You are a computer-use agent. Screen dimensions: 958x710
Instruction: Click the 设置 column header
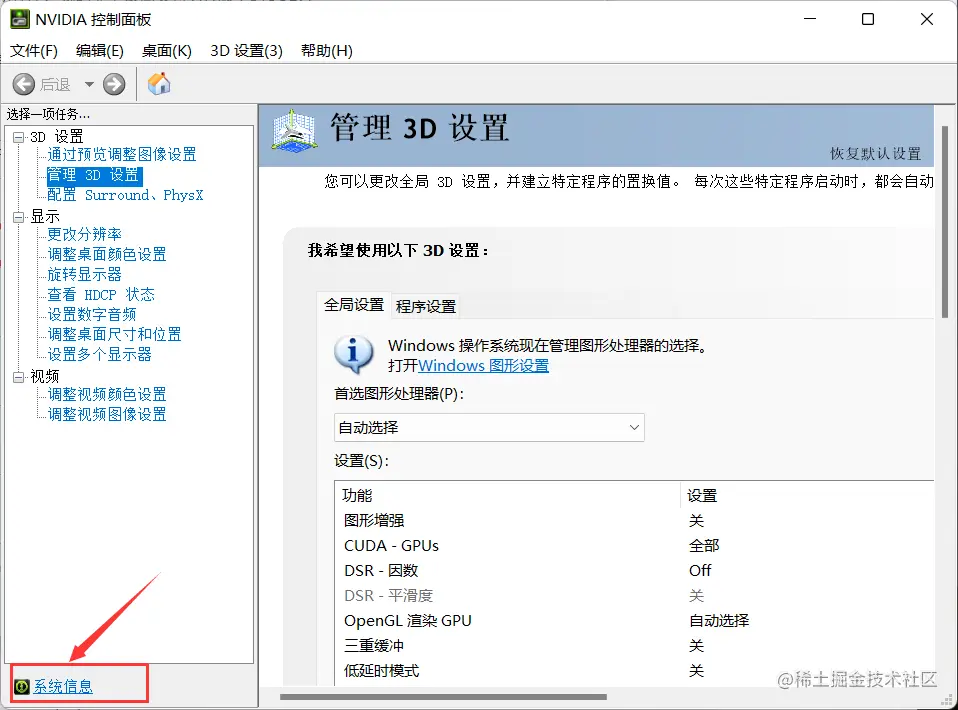coord(807,496)
